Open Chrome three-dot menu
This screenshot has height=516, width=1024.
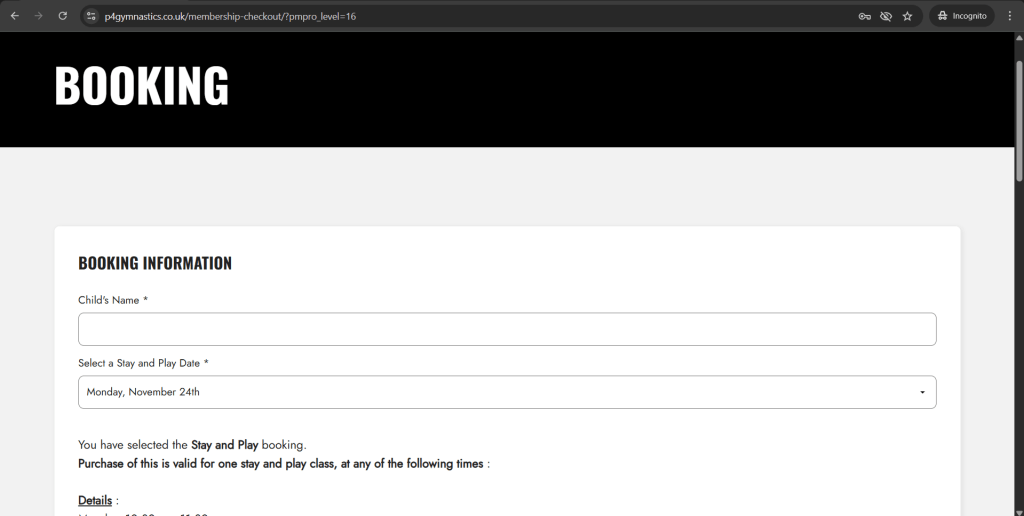tap(1009, 16)
